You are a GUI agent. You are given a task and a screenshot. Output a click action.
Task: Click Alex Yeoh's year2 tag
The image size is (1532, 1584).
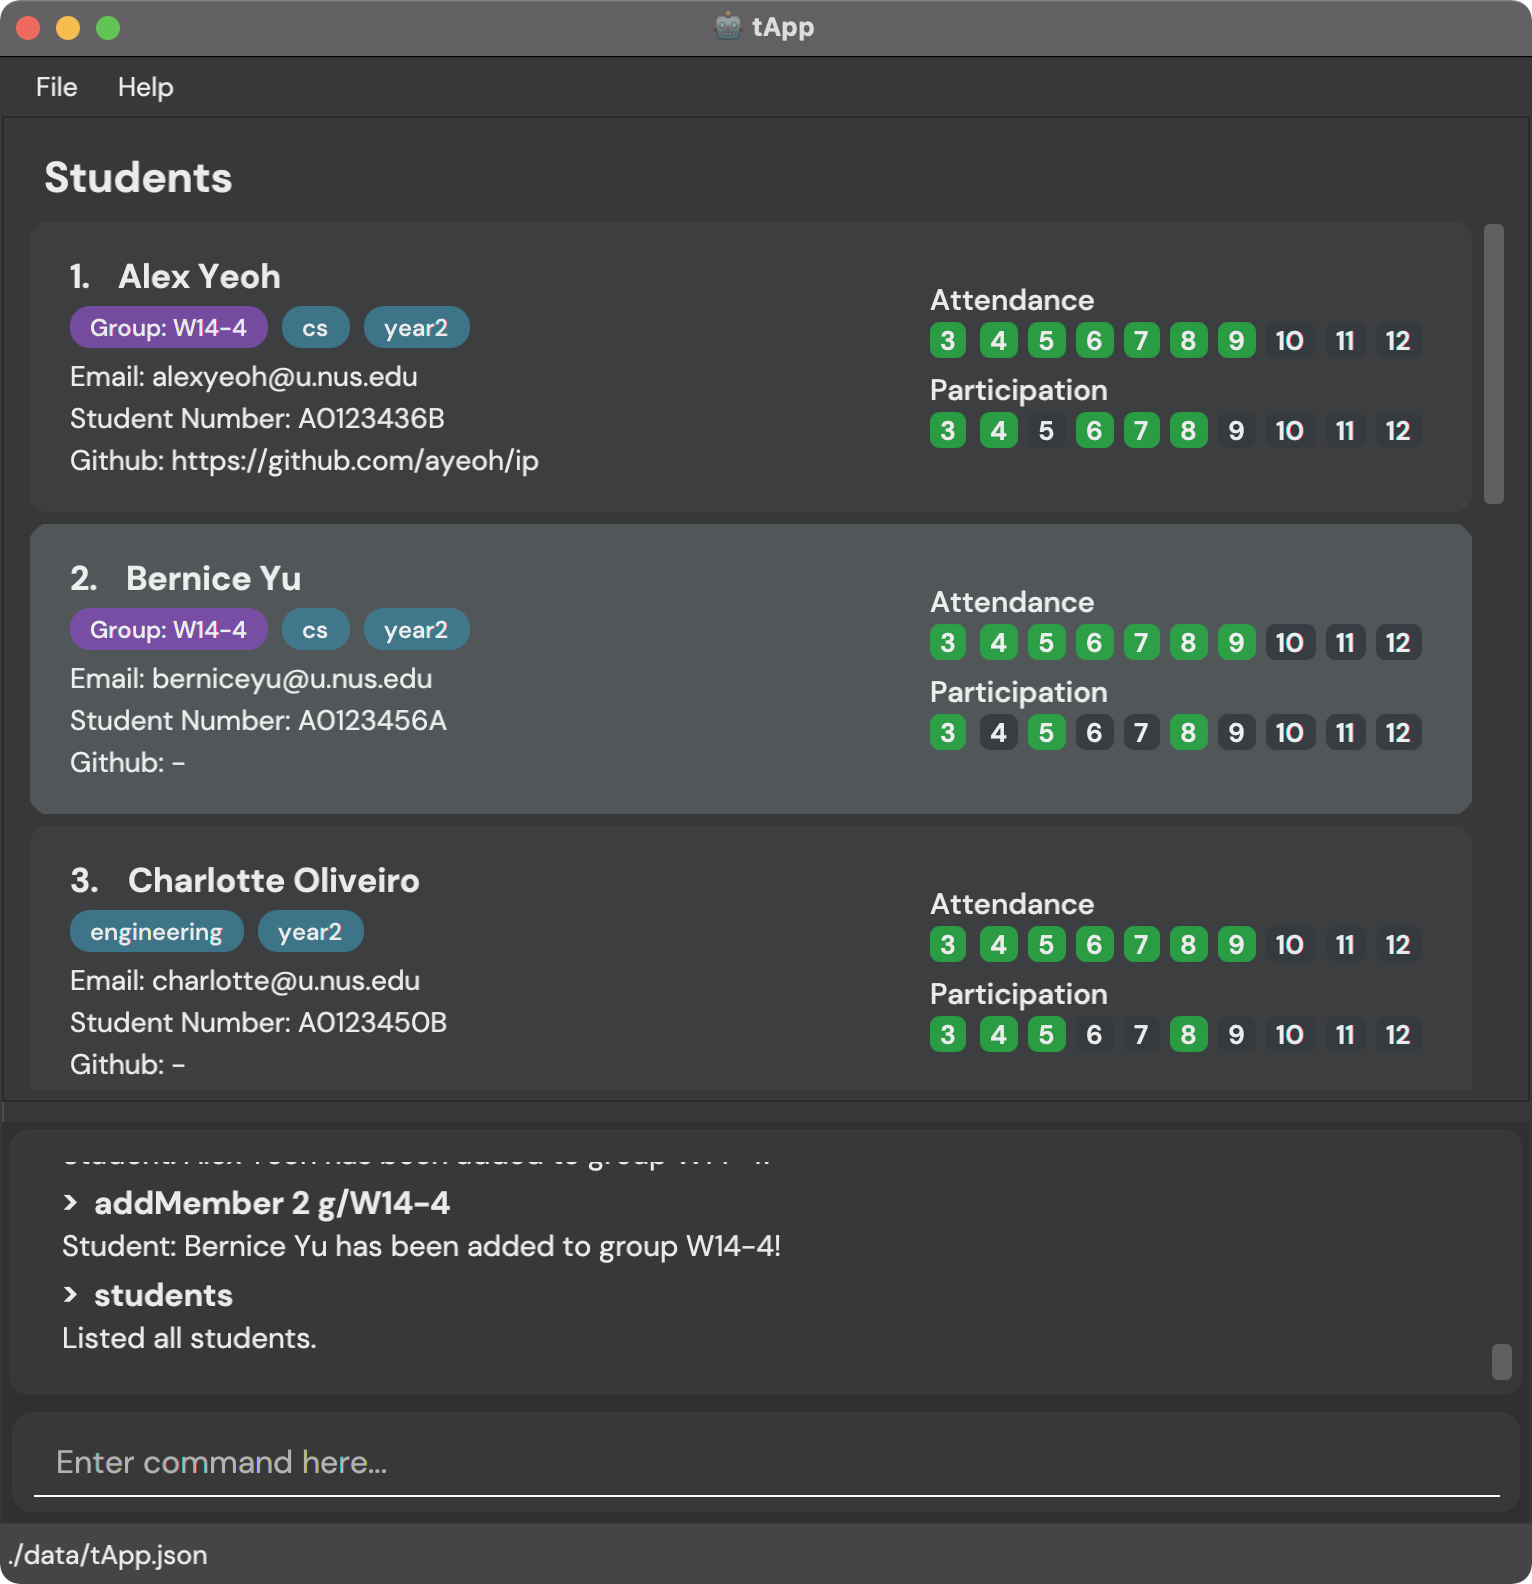pyautogui.click(x=416, y=327)
